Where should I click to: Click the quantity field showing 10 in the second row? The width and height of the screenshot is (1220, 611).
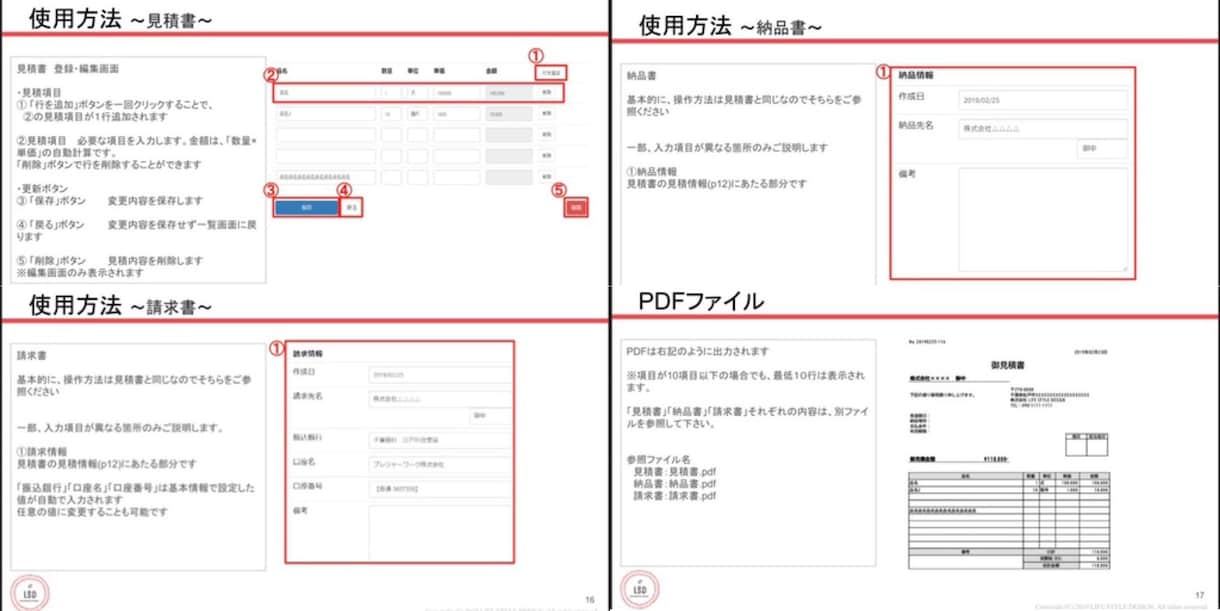coord(390,114)
